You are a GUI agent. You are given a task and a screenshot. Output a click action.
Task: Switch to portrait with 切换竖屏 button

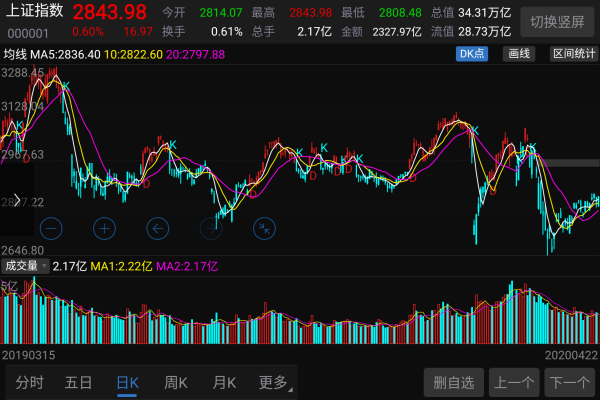click(x=557, y=22)
